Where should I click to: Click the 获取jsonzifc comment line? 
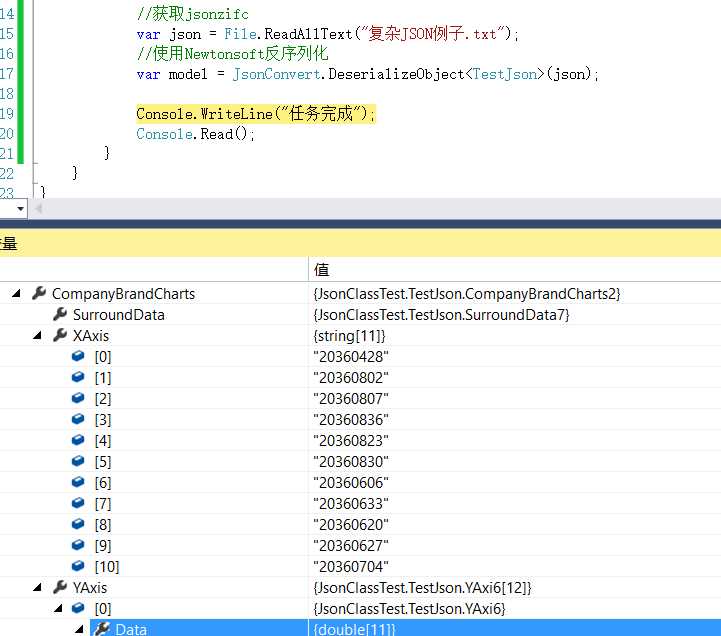click(193, 14)
